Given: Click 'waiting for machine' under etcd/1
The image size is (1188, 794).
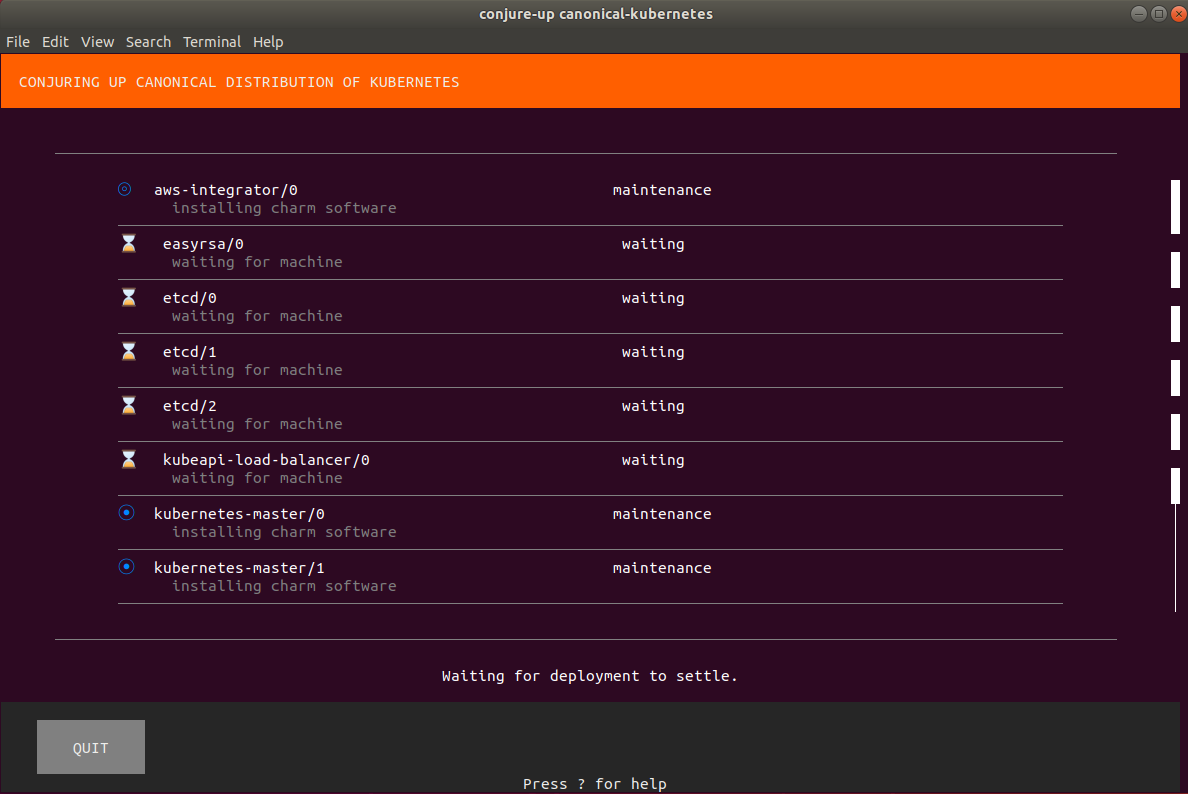Looking at the screenshot, I should tap(257, 370).
